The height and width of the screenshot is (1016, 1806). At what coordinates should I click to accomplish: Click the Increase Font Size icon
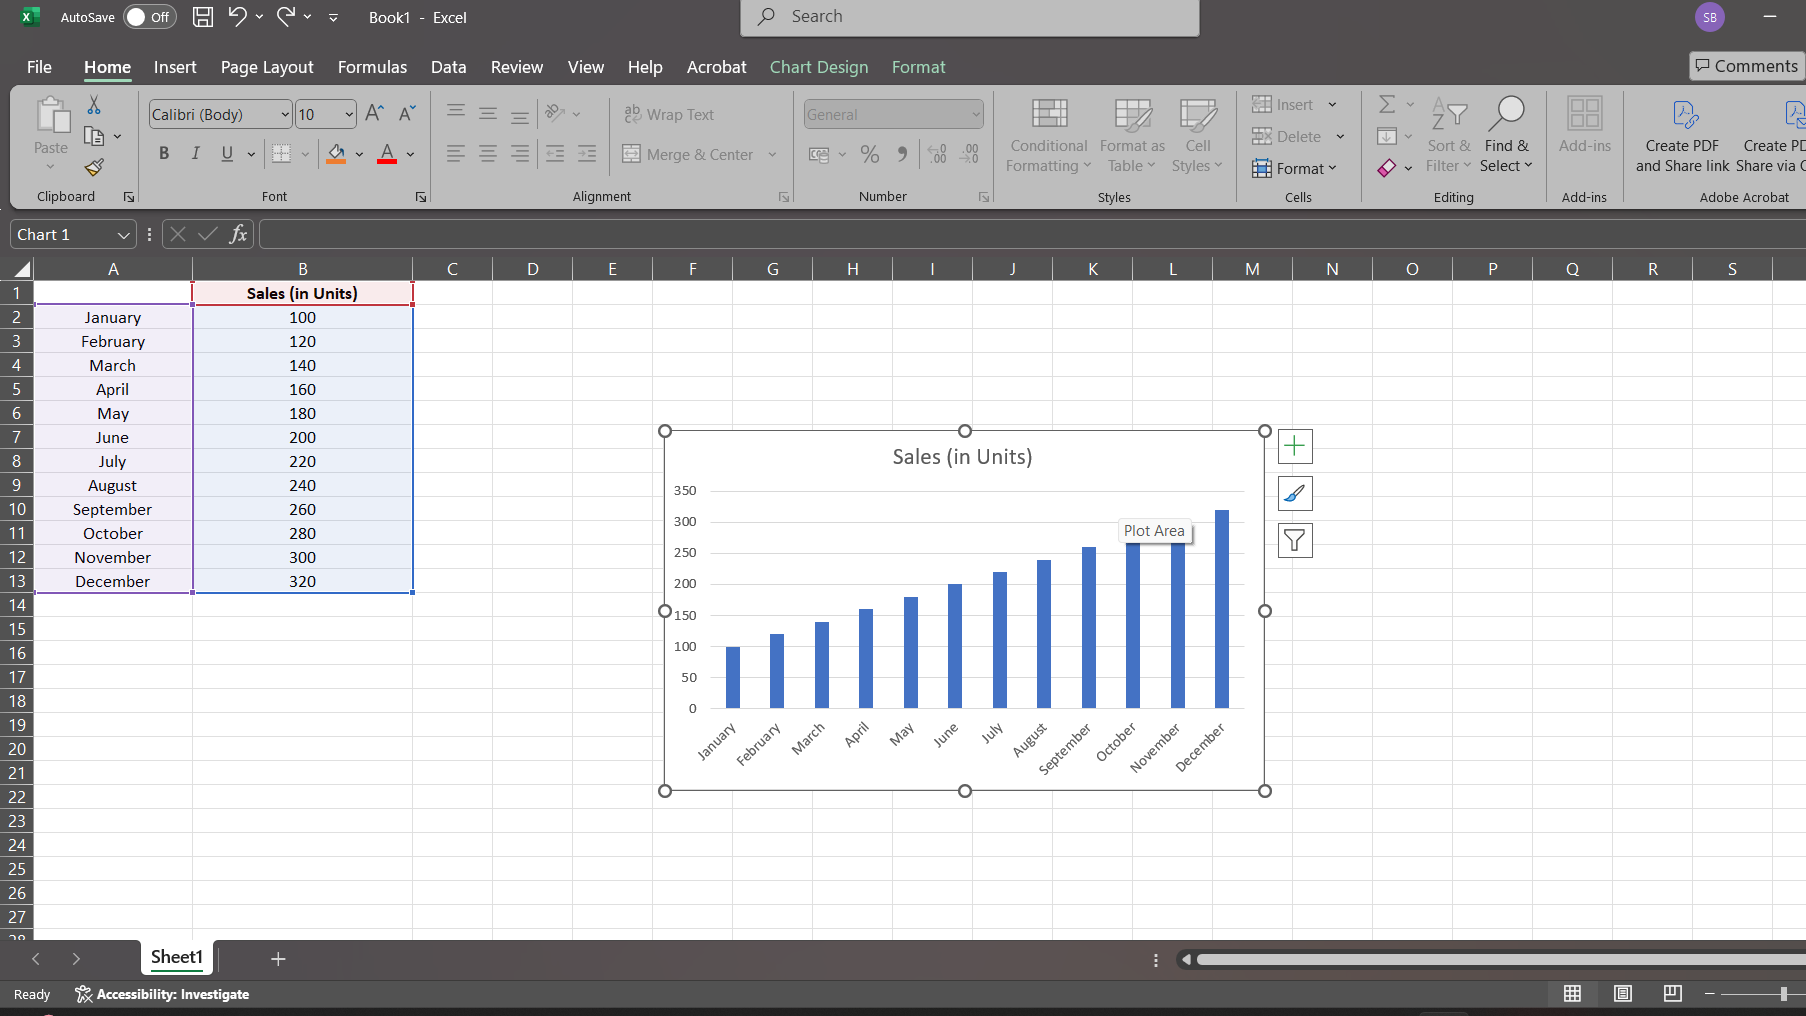coord(374,114)
